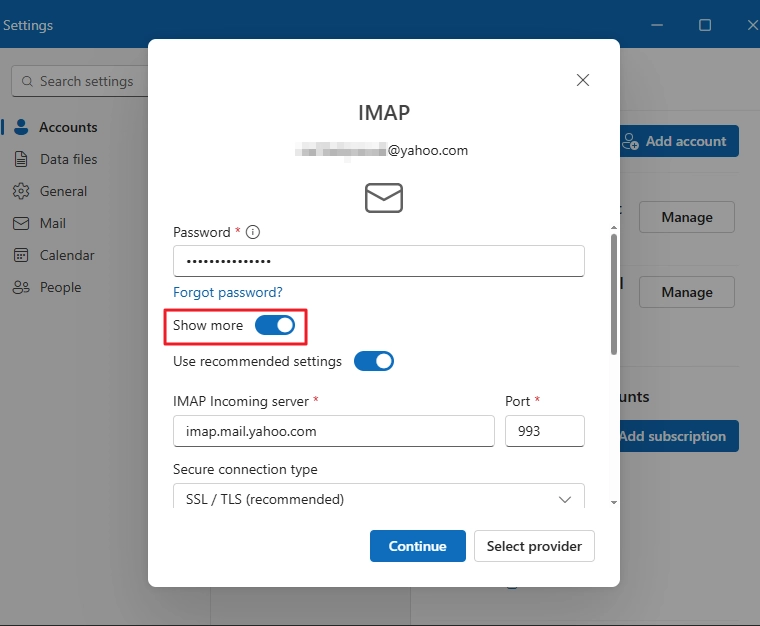Open the Accounts settings section
The width and height of the screenshot is (760, 626).
point(68,127)
